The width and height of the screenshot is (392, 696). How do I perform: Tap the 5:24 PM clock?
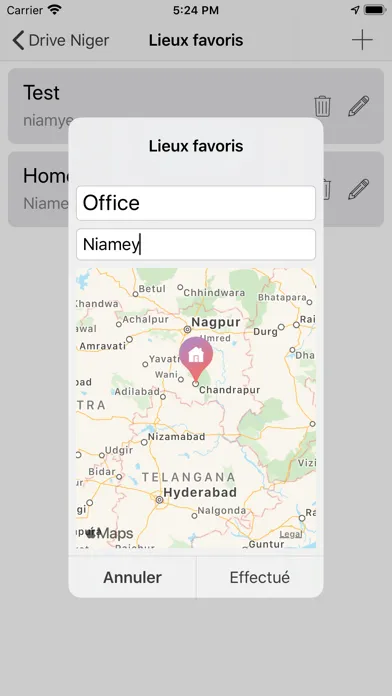click(196, 10)
